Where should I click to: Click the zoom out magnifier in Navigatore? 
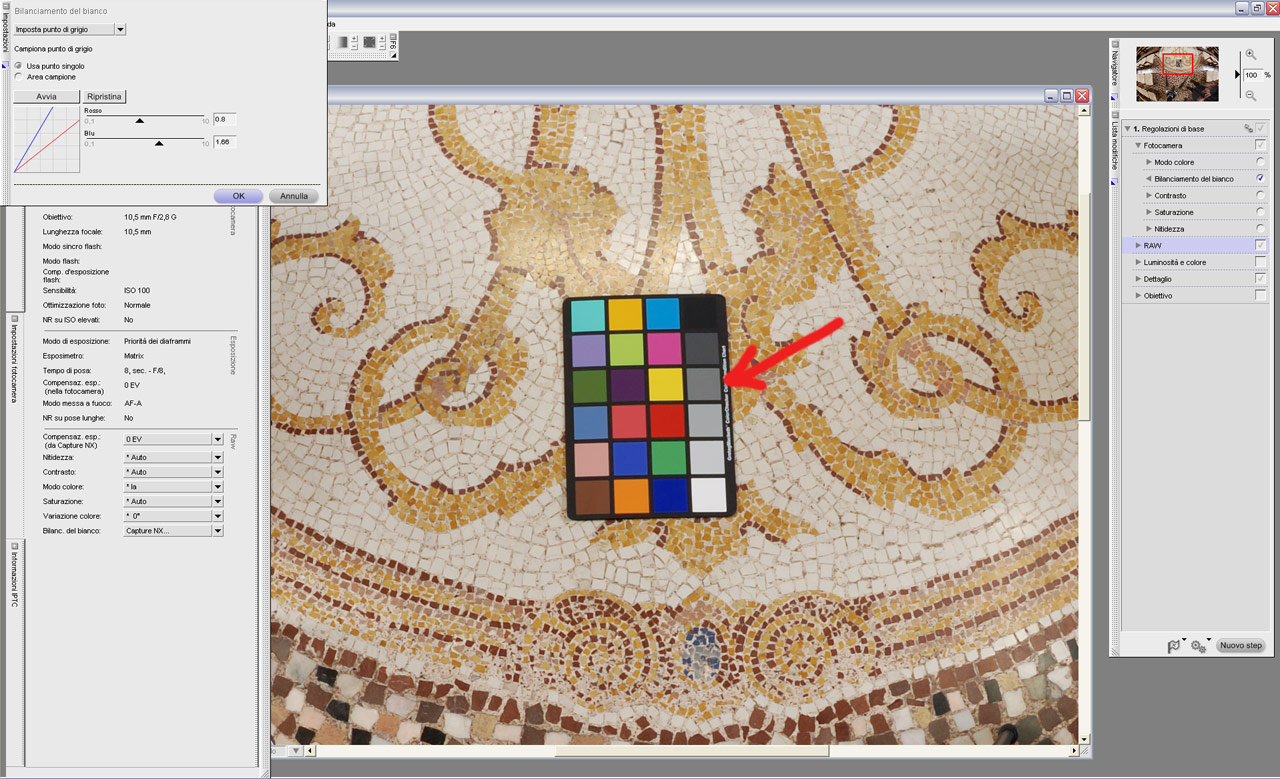tap(1251, 95)
